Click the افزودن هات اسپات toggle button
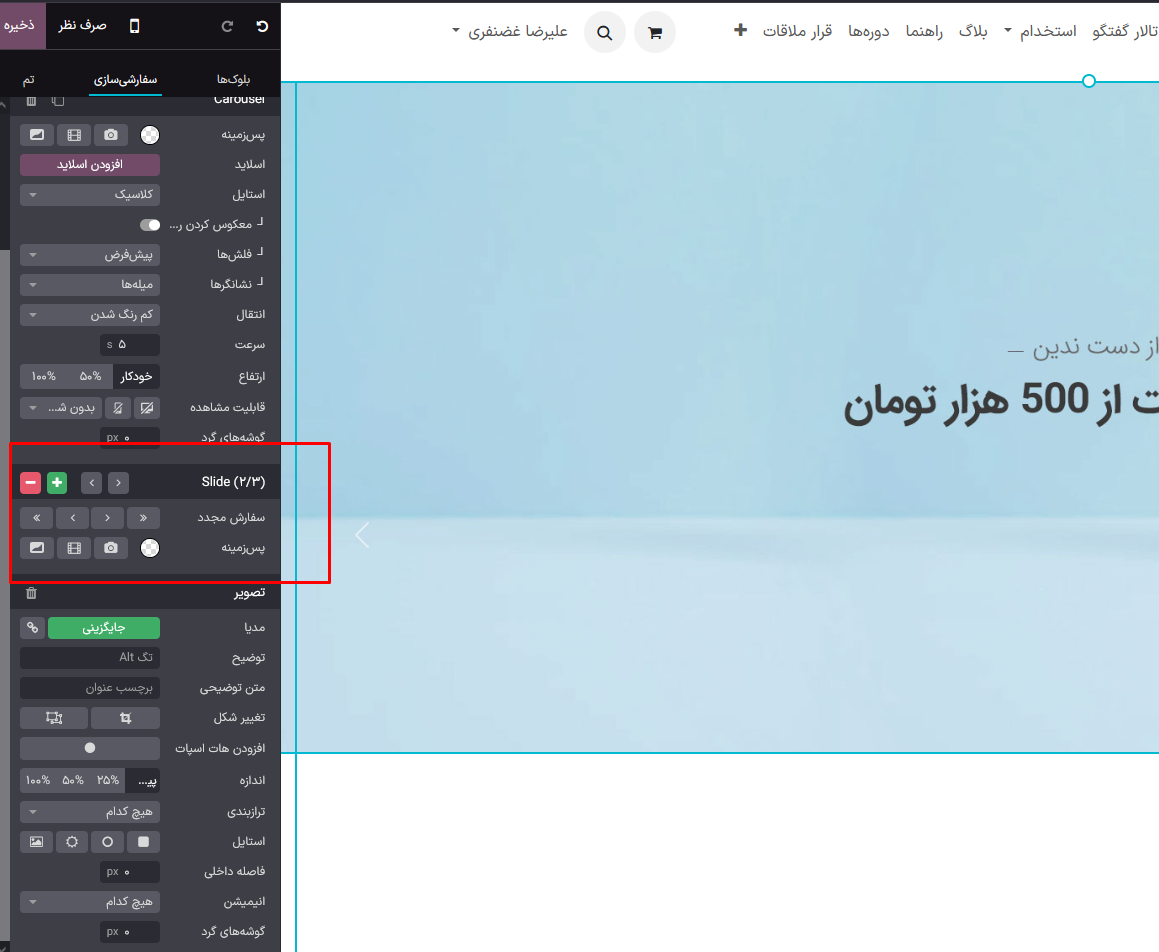The width and height of the screenshot is (1159, 952). (89, 748)
